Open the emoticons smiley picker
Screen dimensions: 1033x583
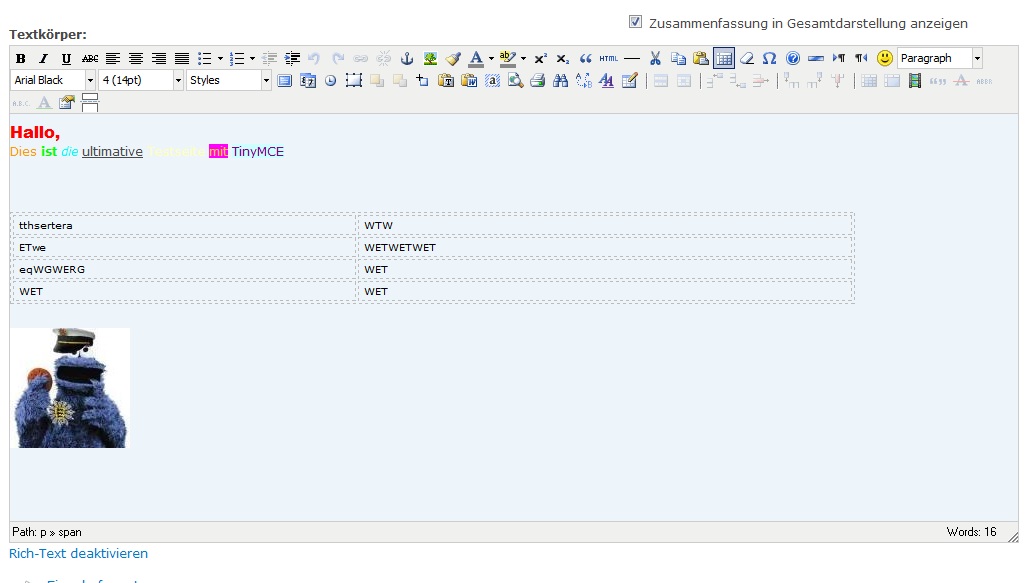885,59
